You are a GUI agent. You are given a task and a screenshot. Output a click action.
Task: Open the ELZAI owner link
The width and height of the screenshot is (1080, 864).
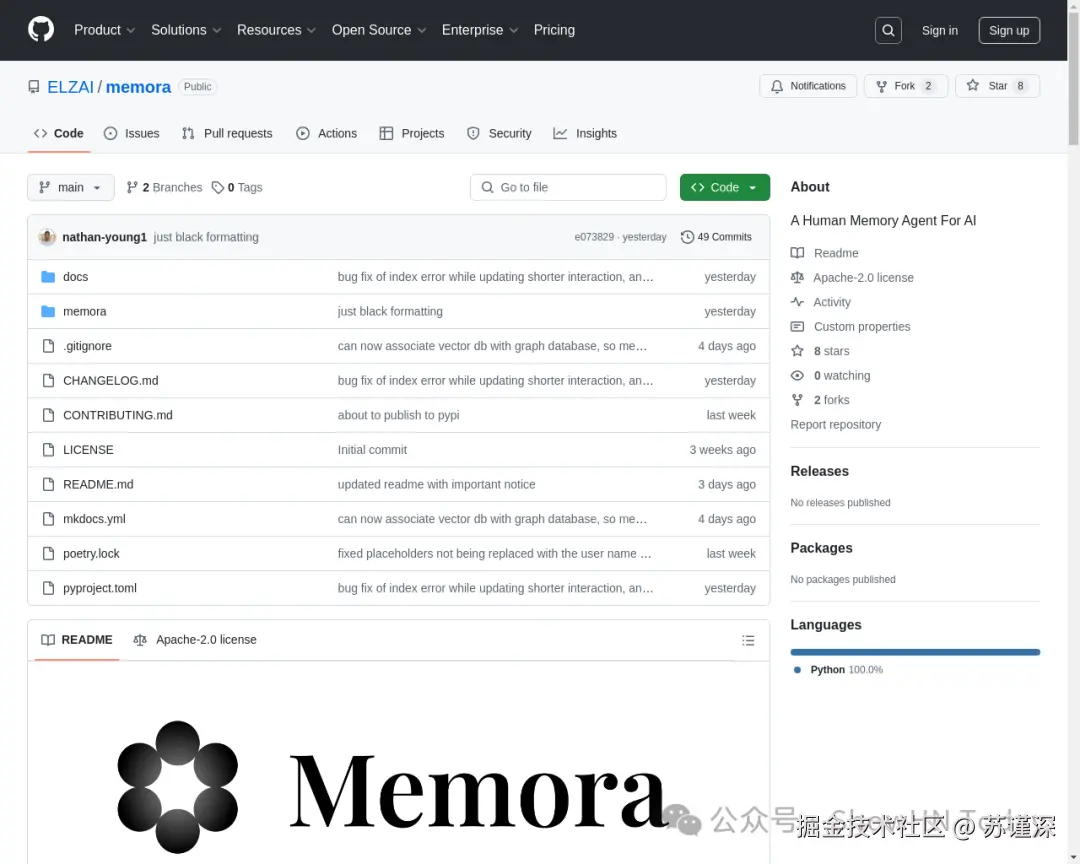[70, 87]
